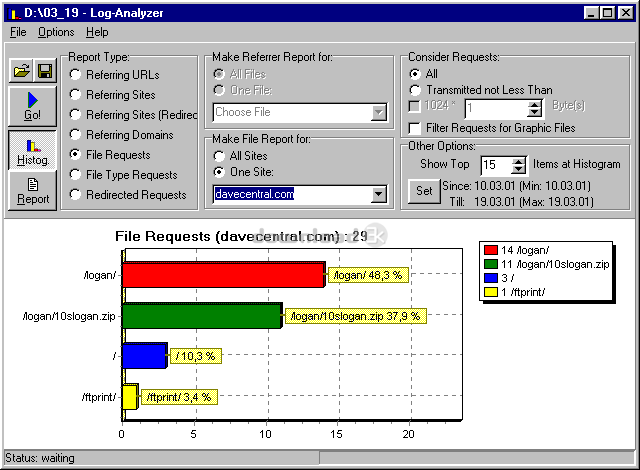The image size is (640, 470).
Task: Click the '11 /logan/10slogan.zip' legend entry
Action: coord(555,264)
